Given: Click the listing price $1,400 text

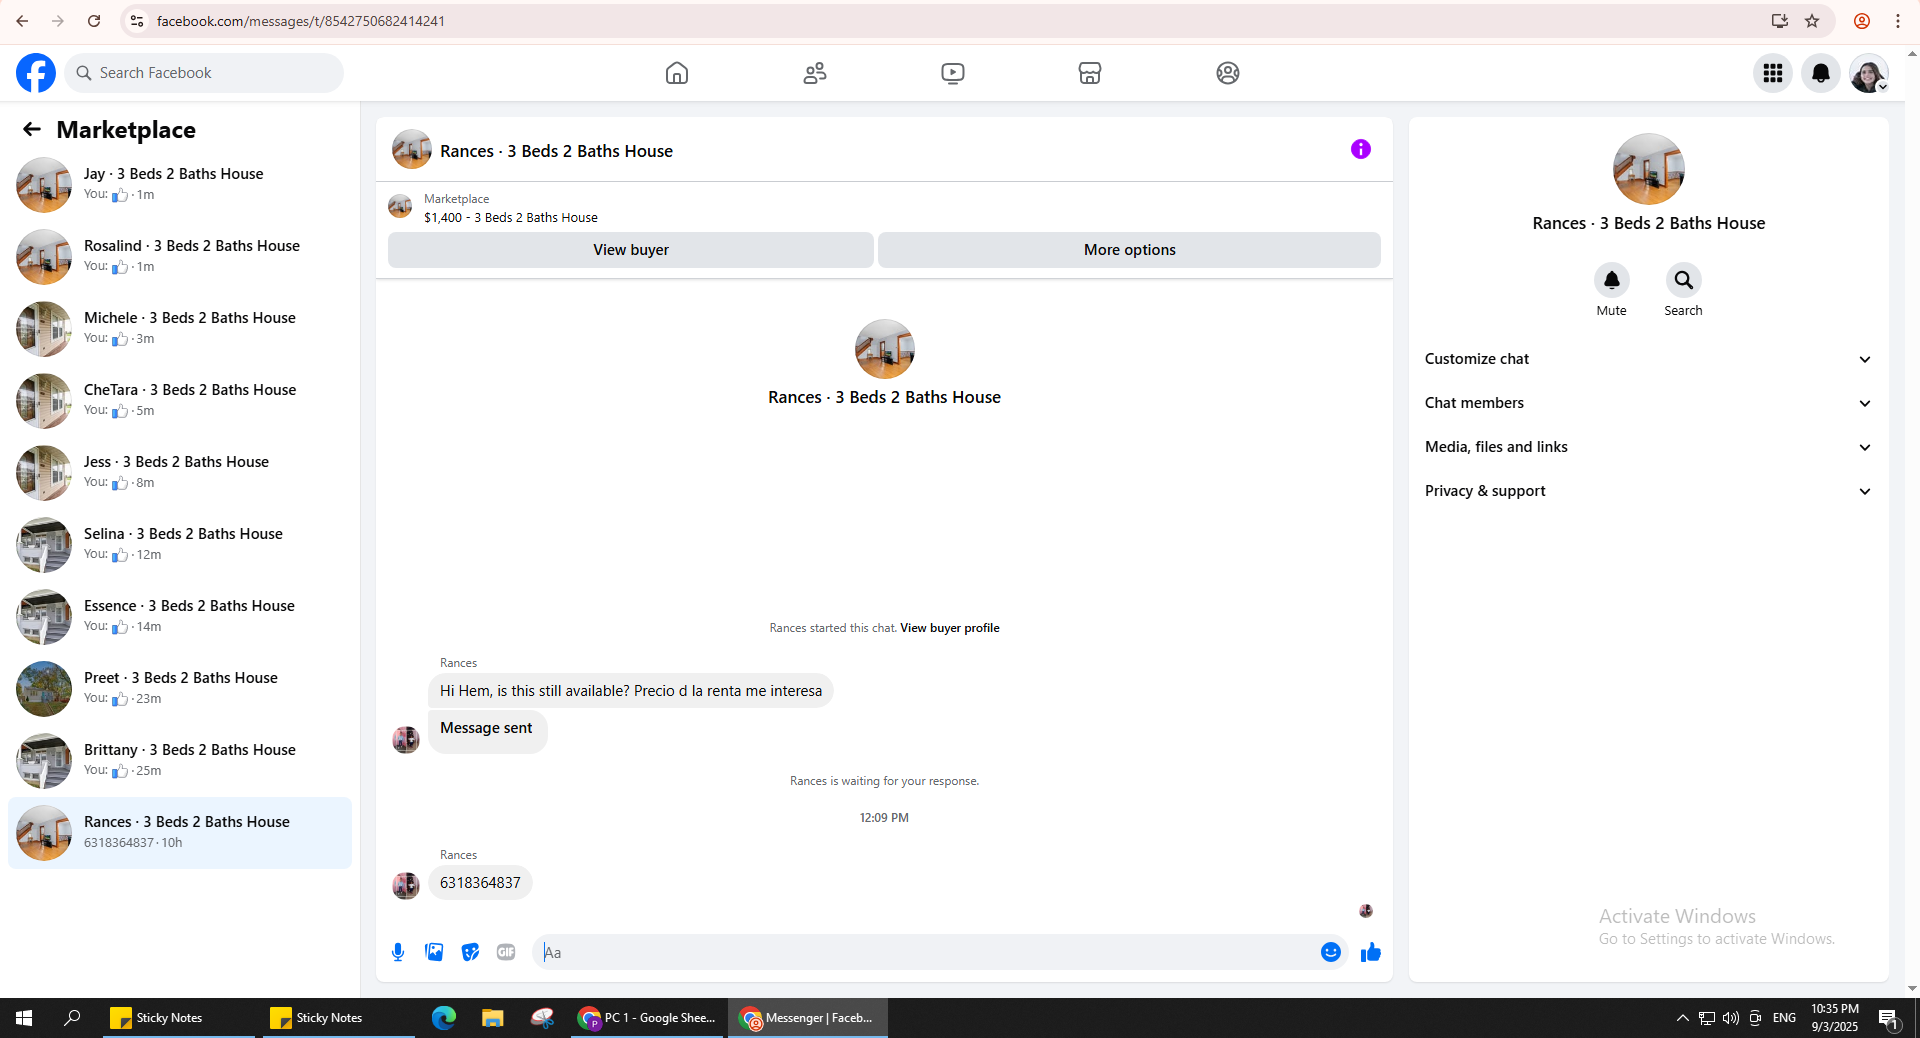Looking at the screenshot, I should pos(443,217).
